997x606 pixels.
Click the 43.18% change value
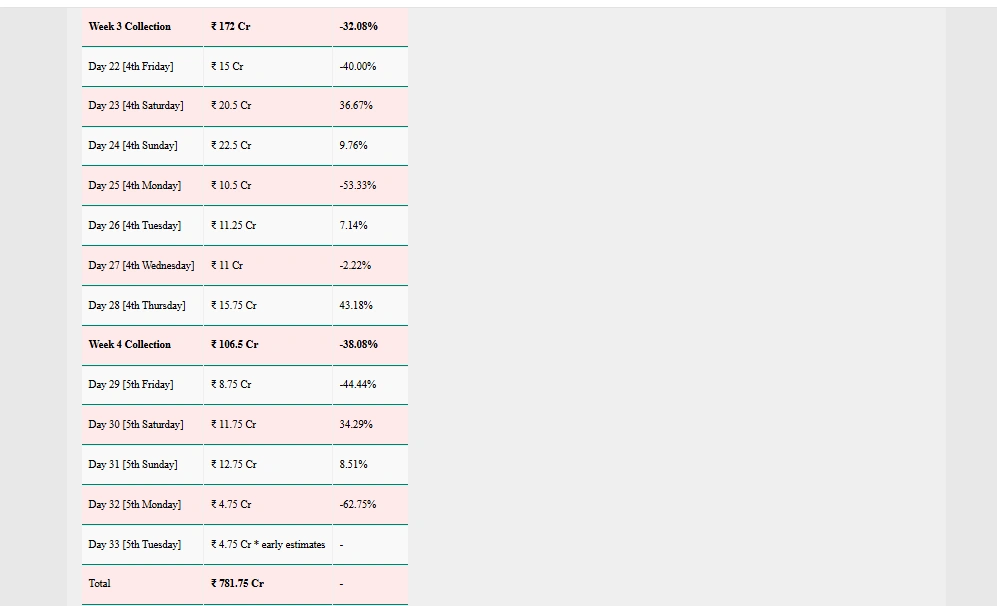pos(356,306)
